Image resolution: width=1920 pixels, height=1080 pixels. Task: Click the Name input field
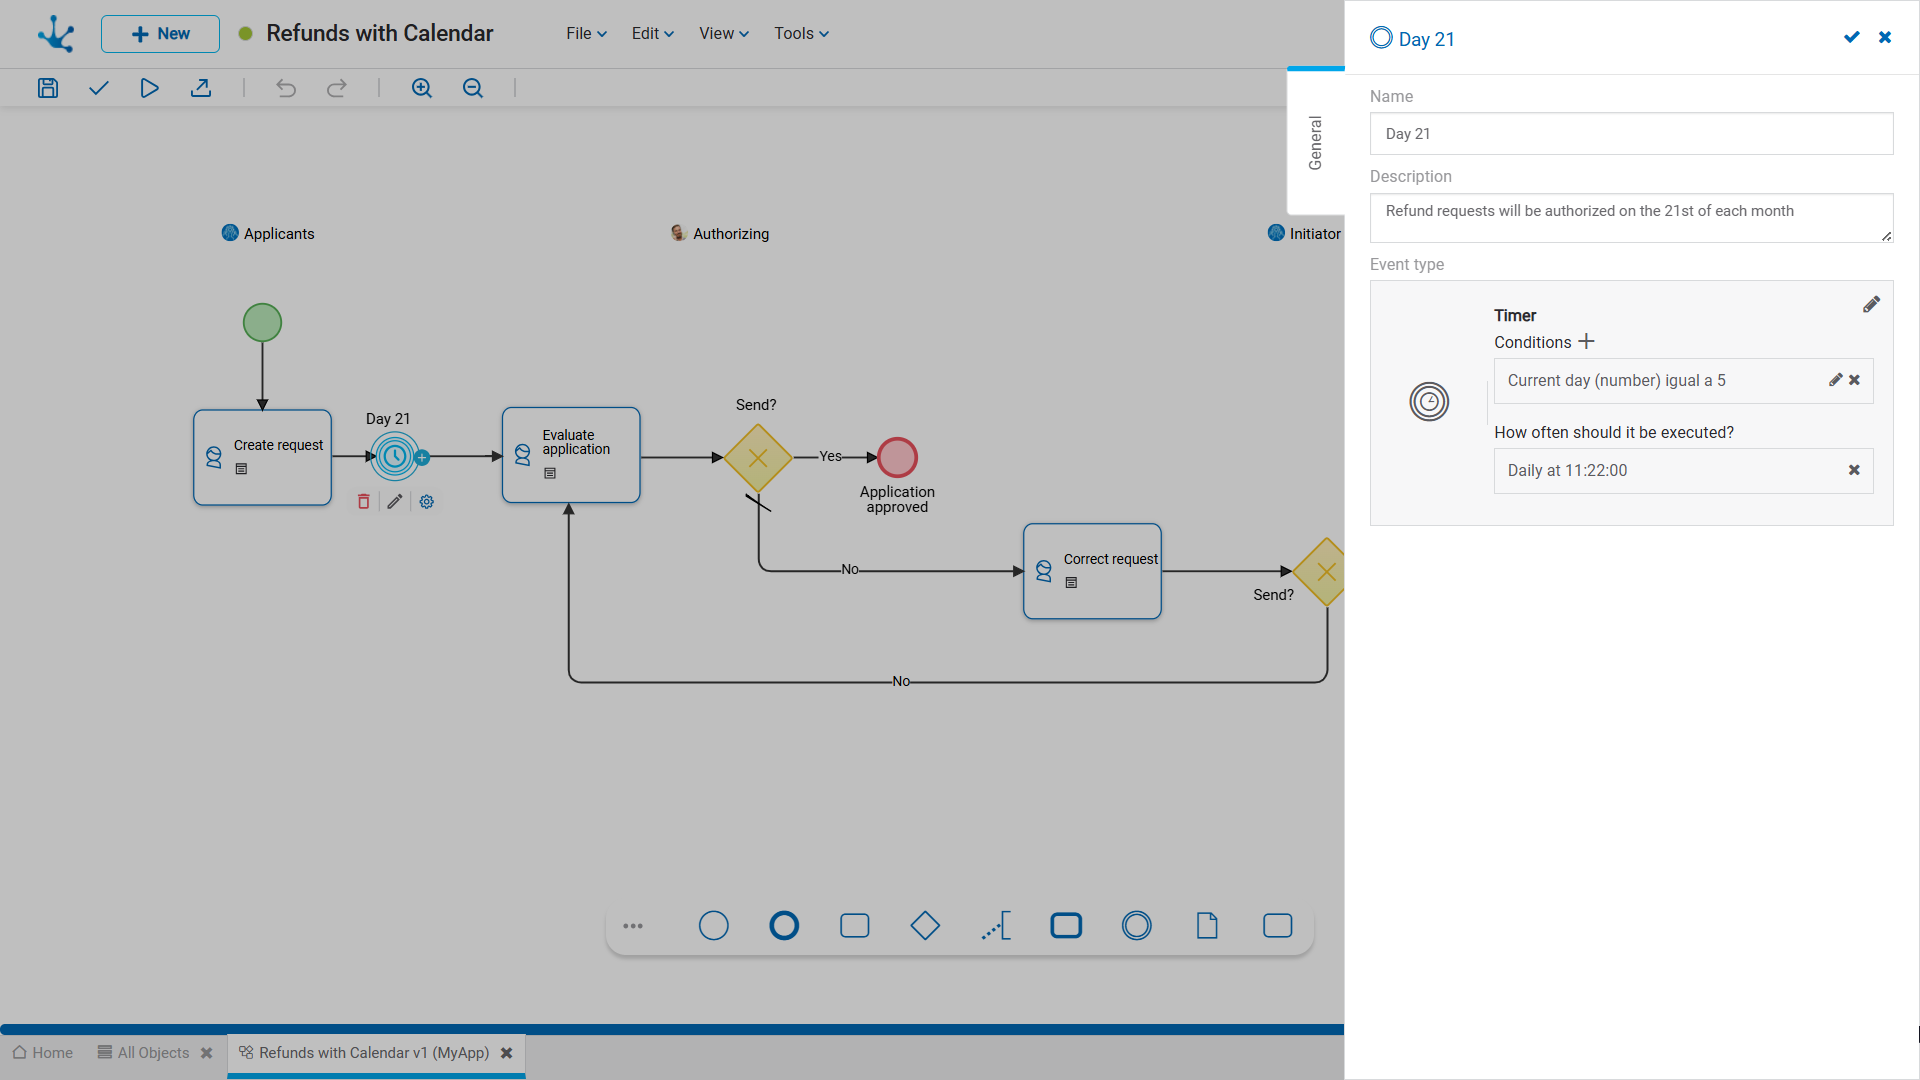[x=1631, y=134]
